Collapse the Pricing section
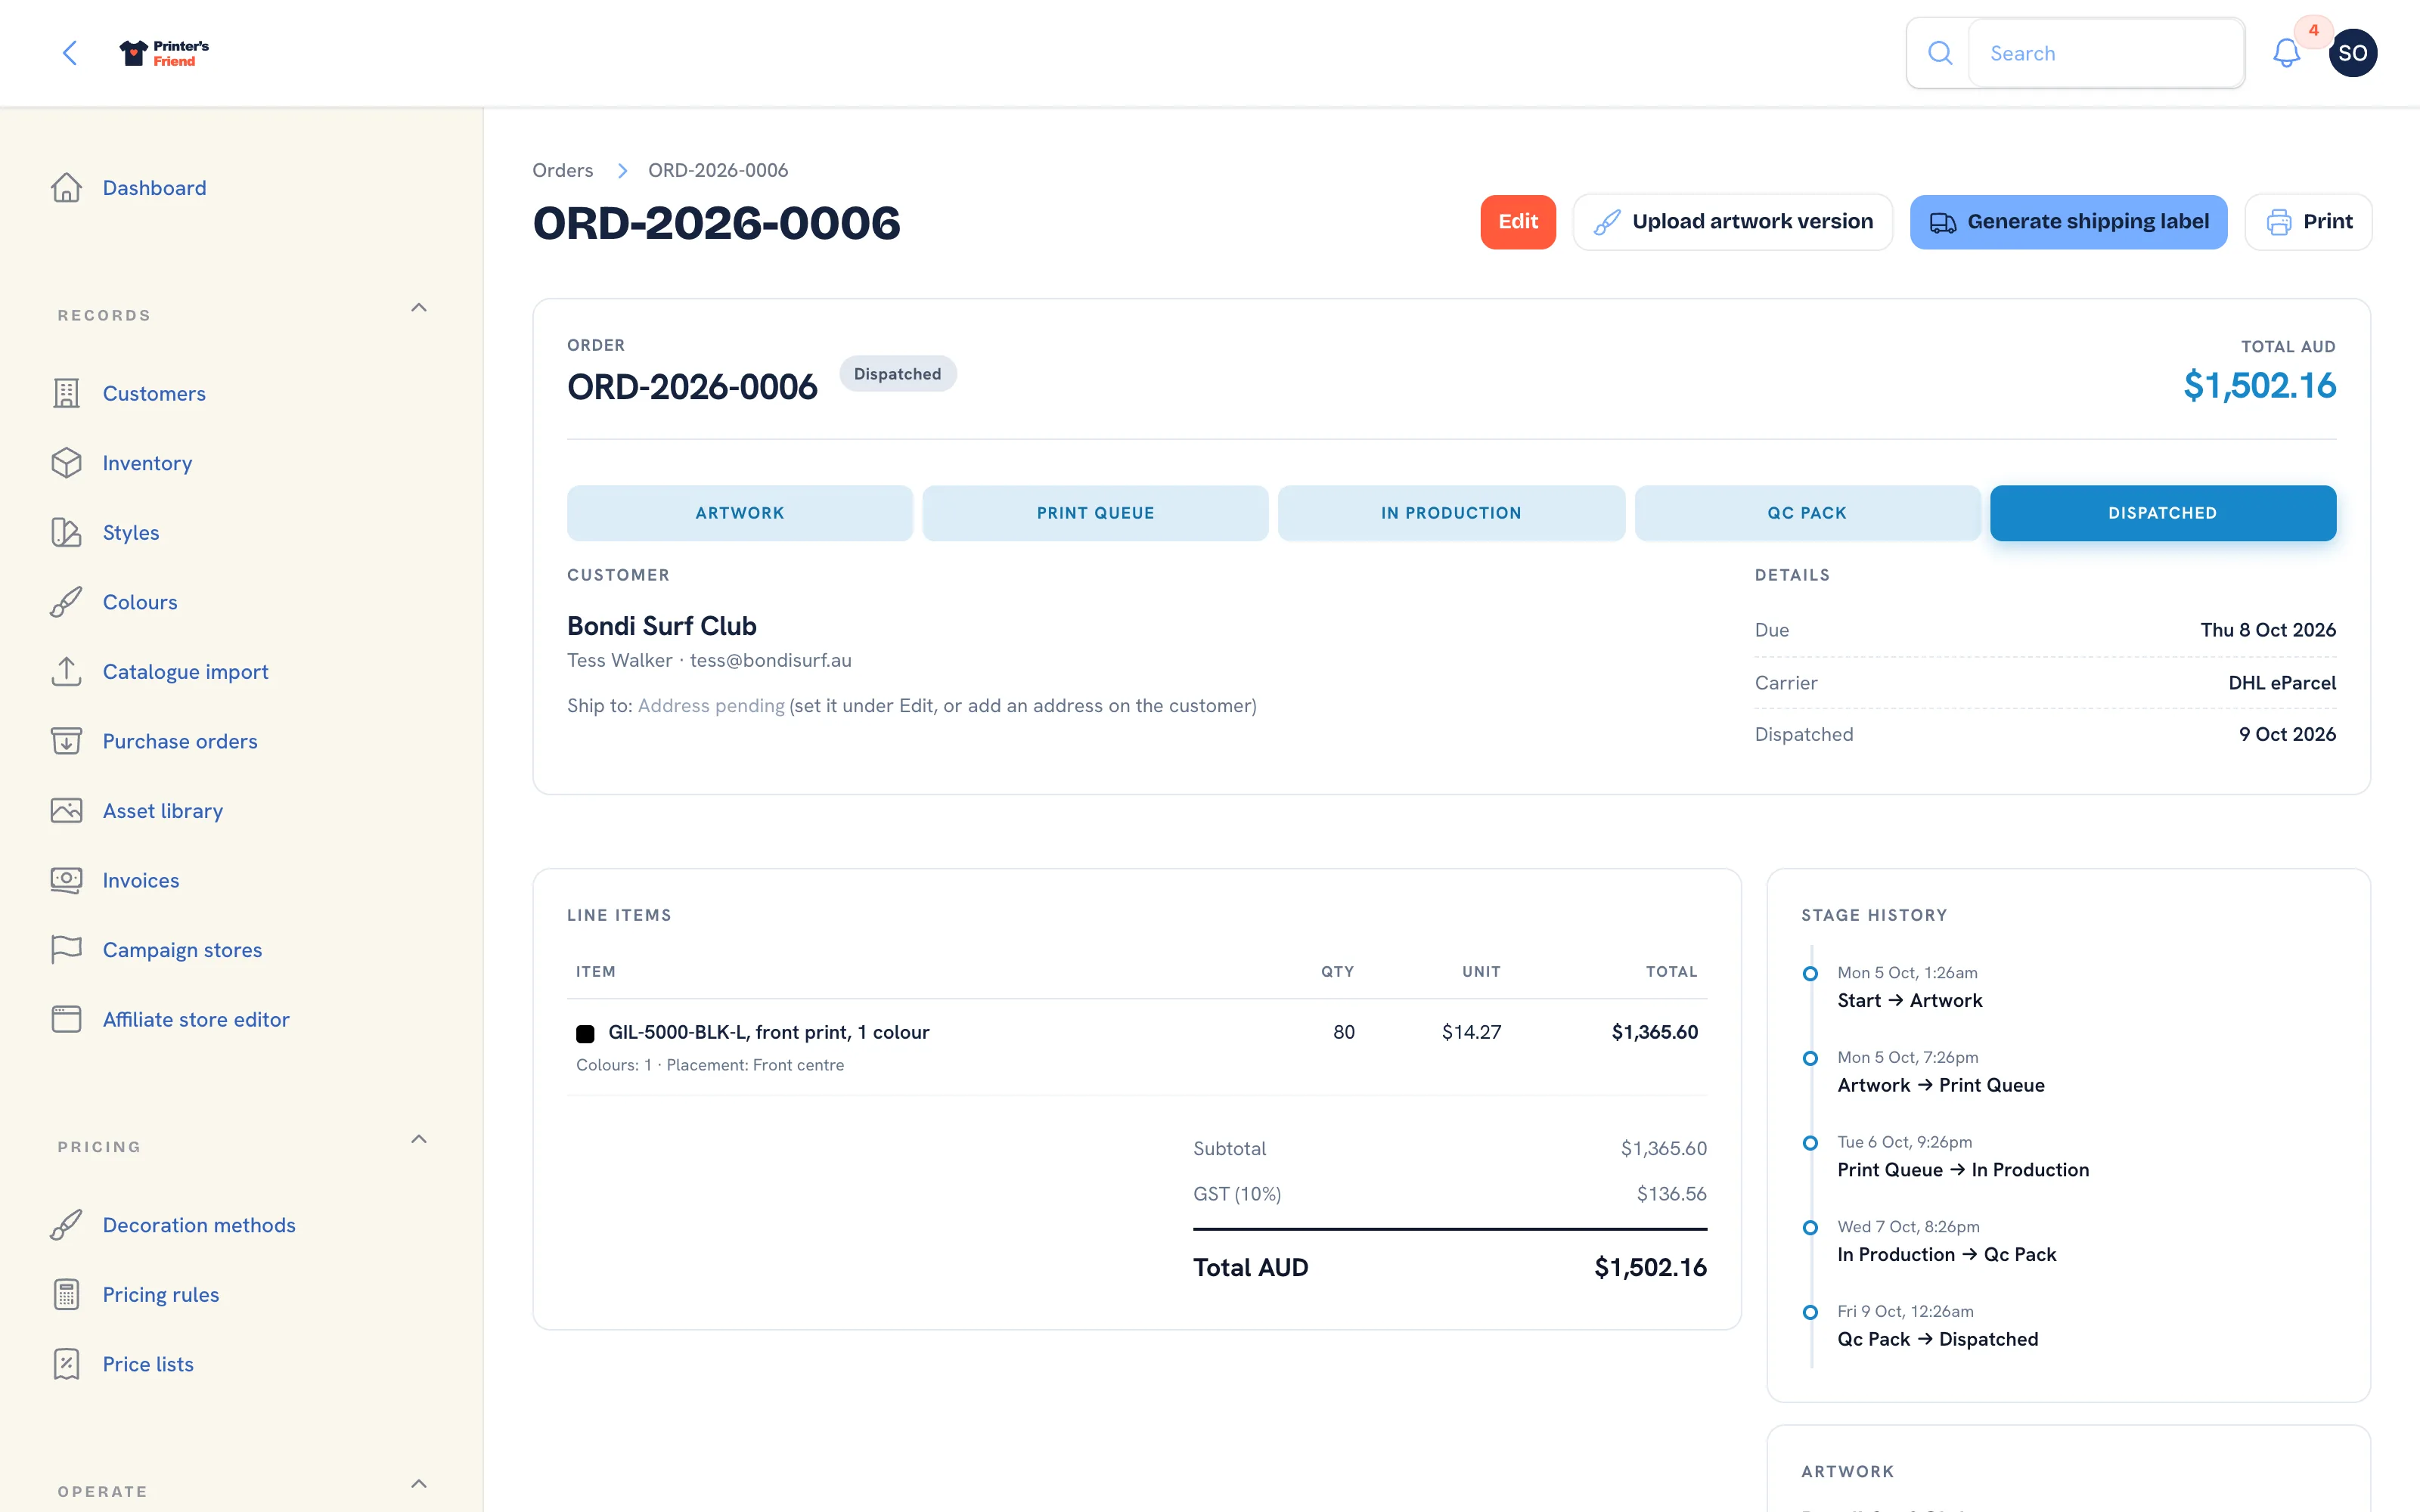The width and height of the screenshot is (2420, 1512). click(x=419, y=1140)
